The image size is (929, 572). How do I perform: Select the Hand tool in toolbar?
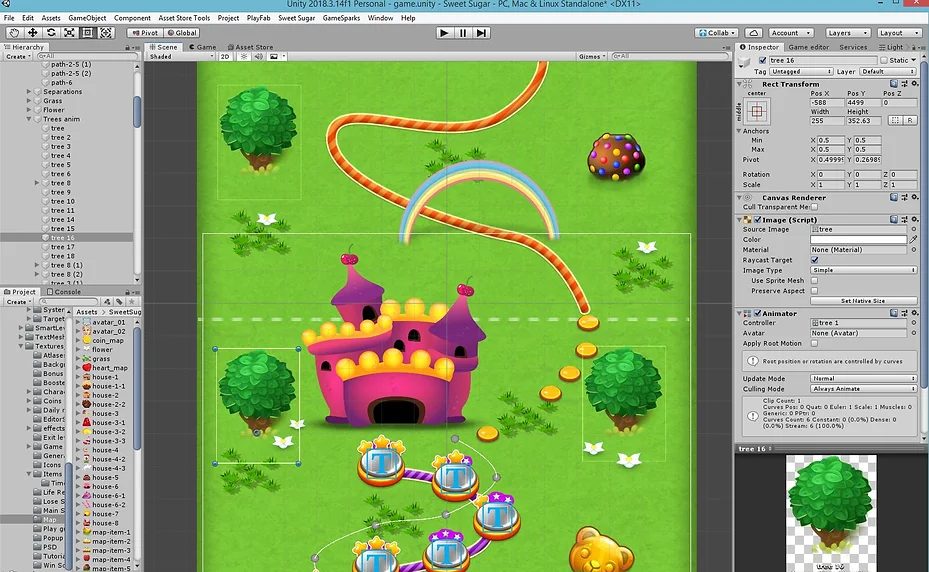[14, 32]
